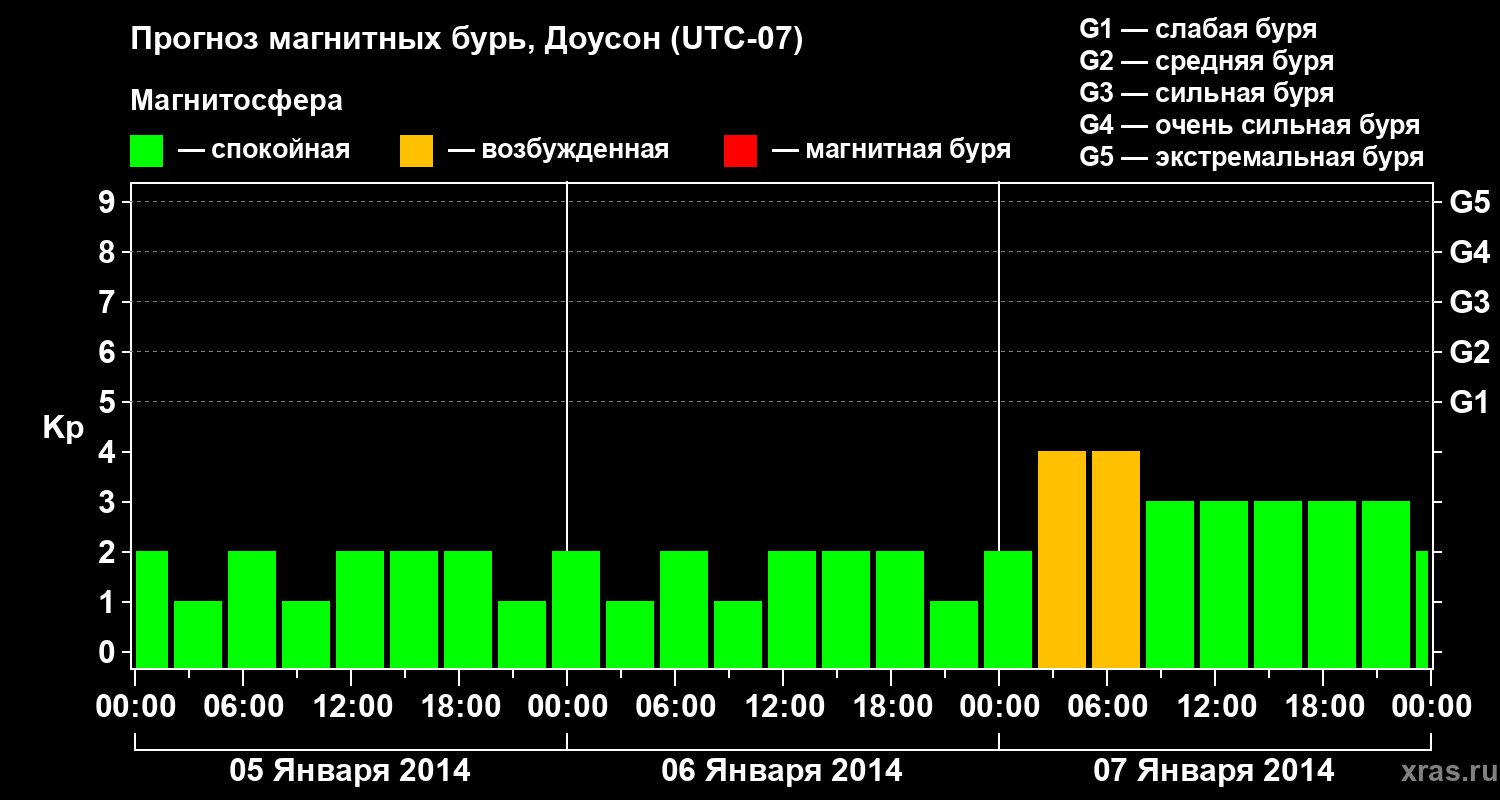Viewport: 1500px width, 800px height.
Task: Select the 'G5 — экстремальная буря' legend line
Action: [1251, 158]
